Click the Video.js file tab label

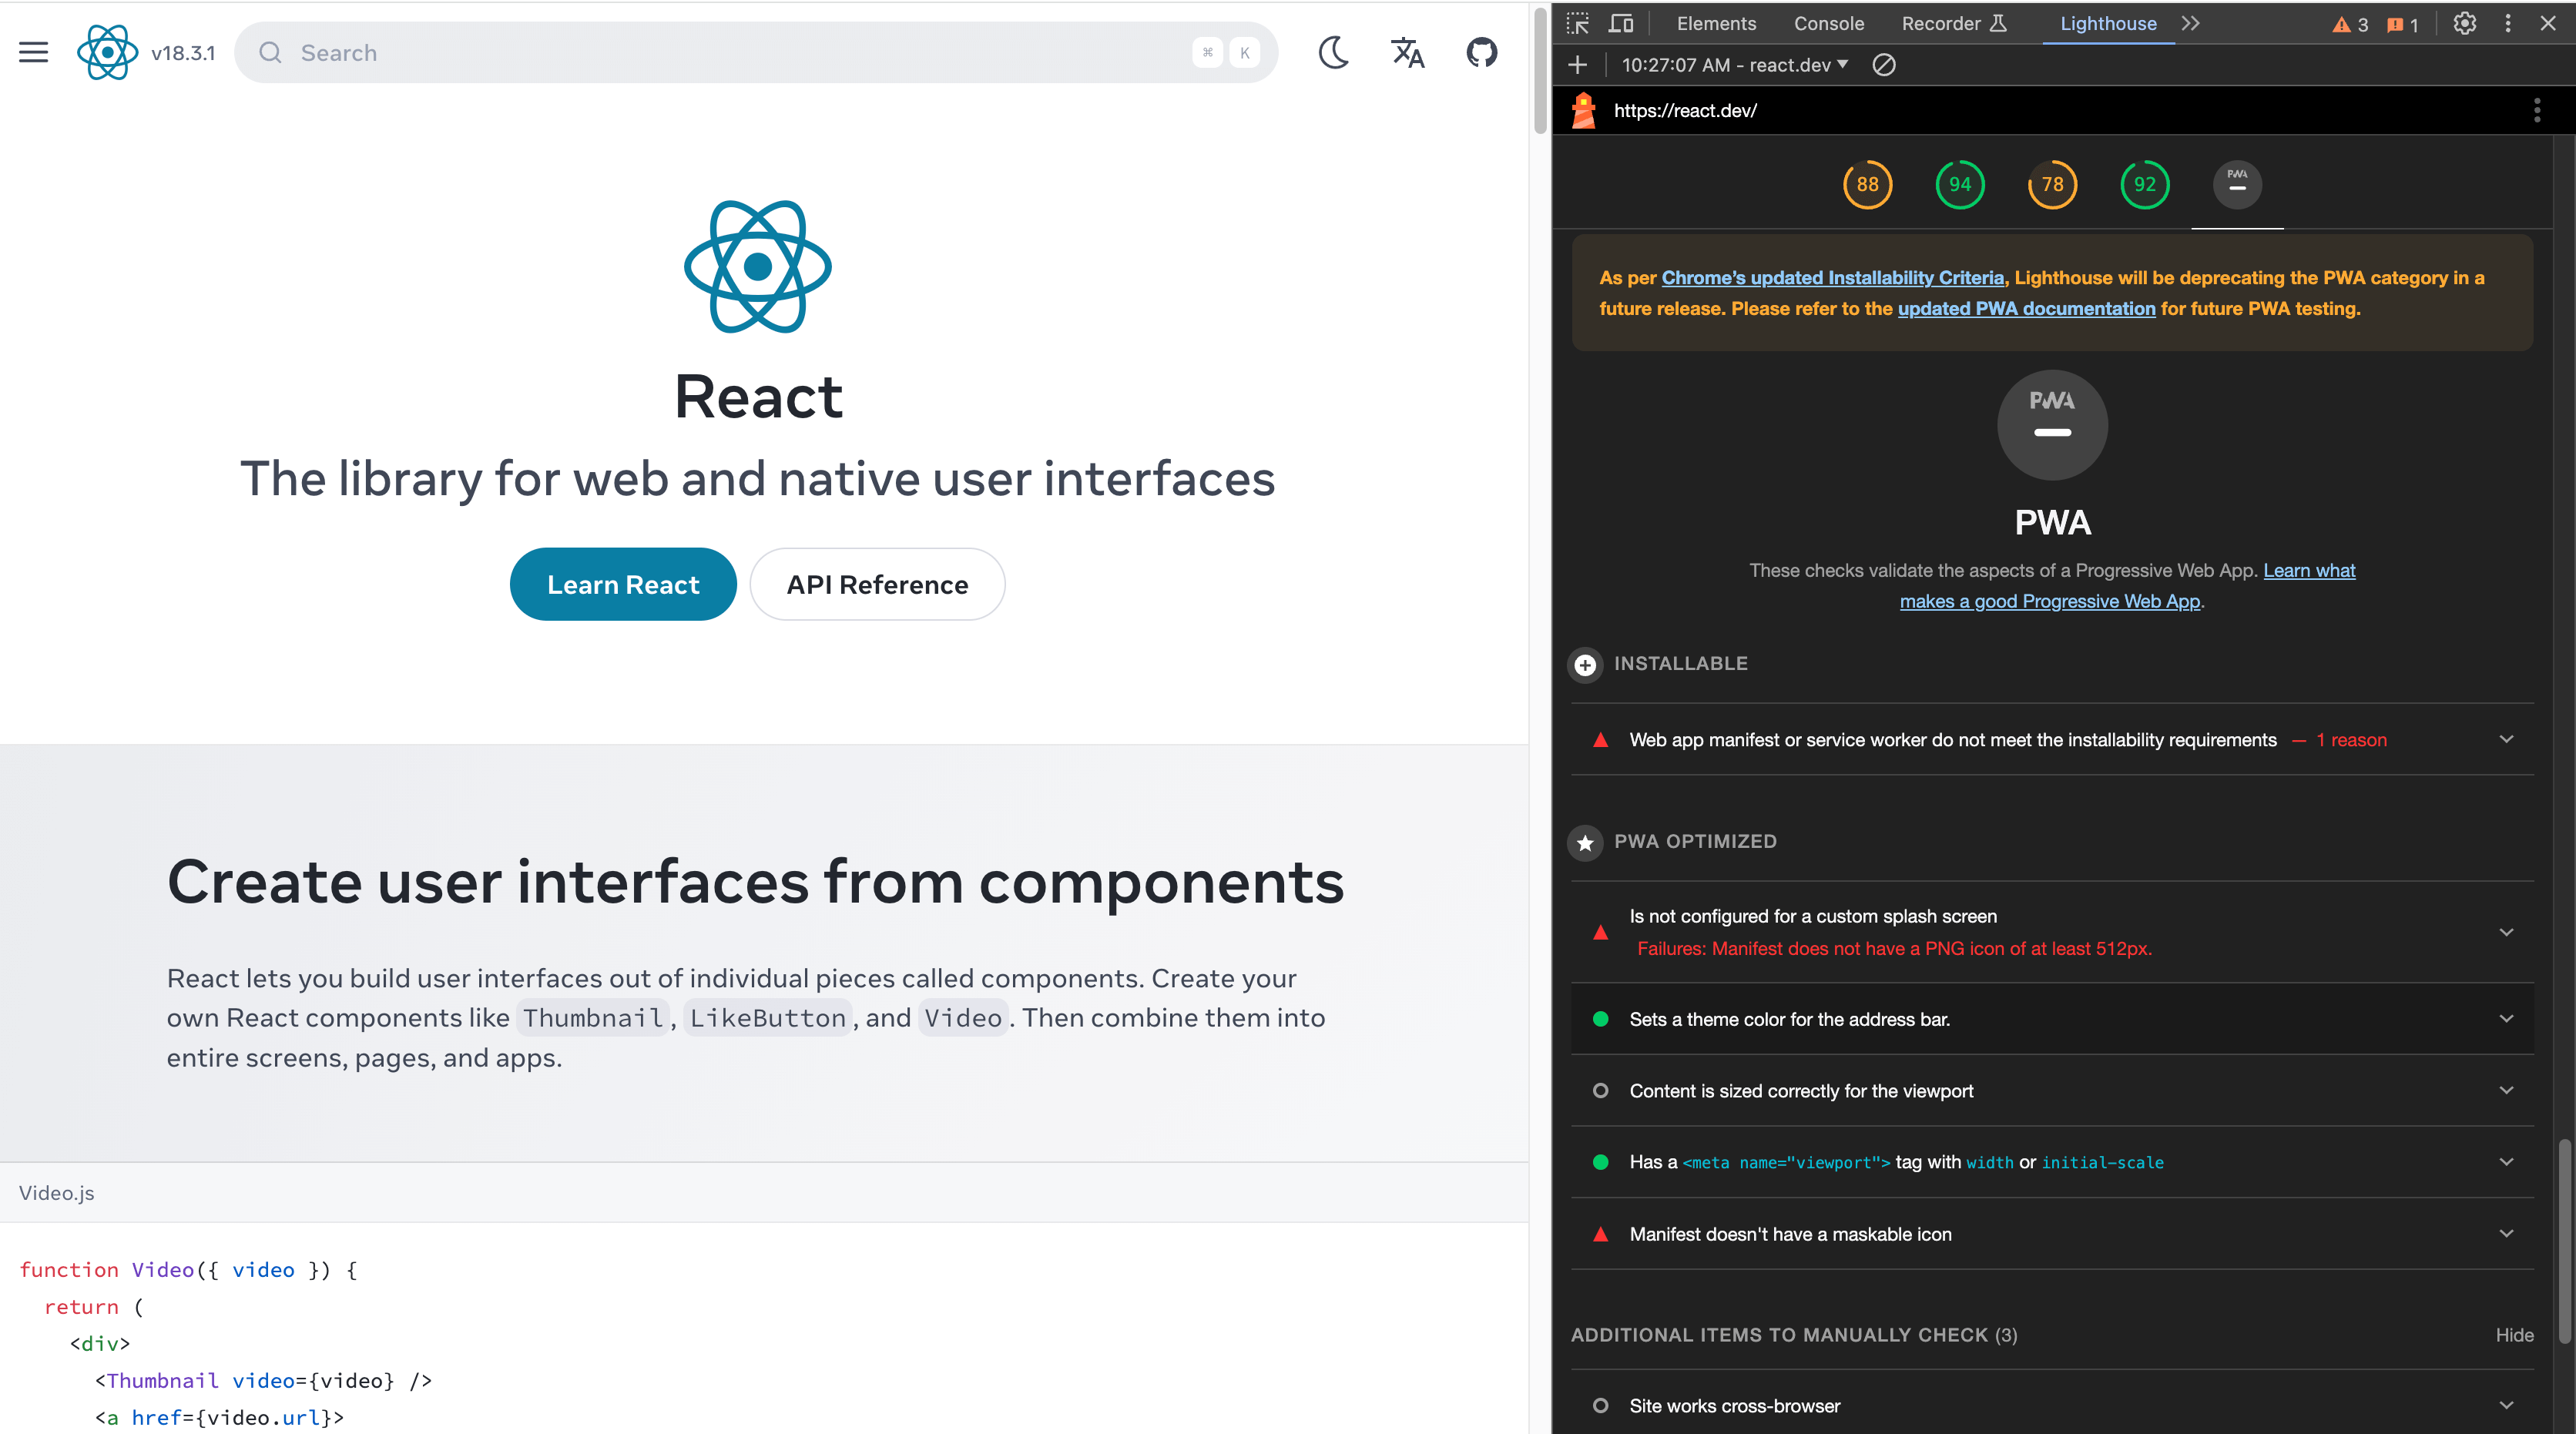point(57,1193)
